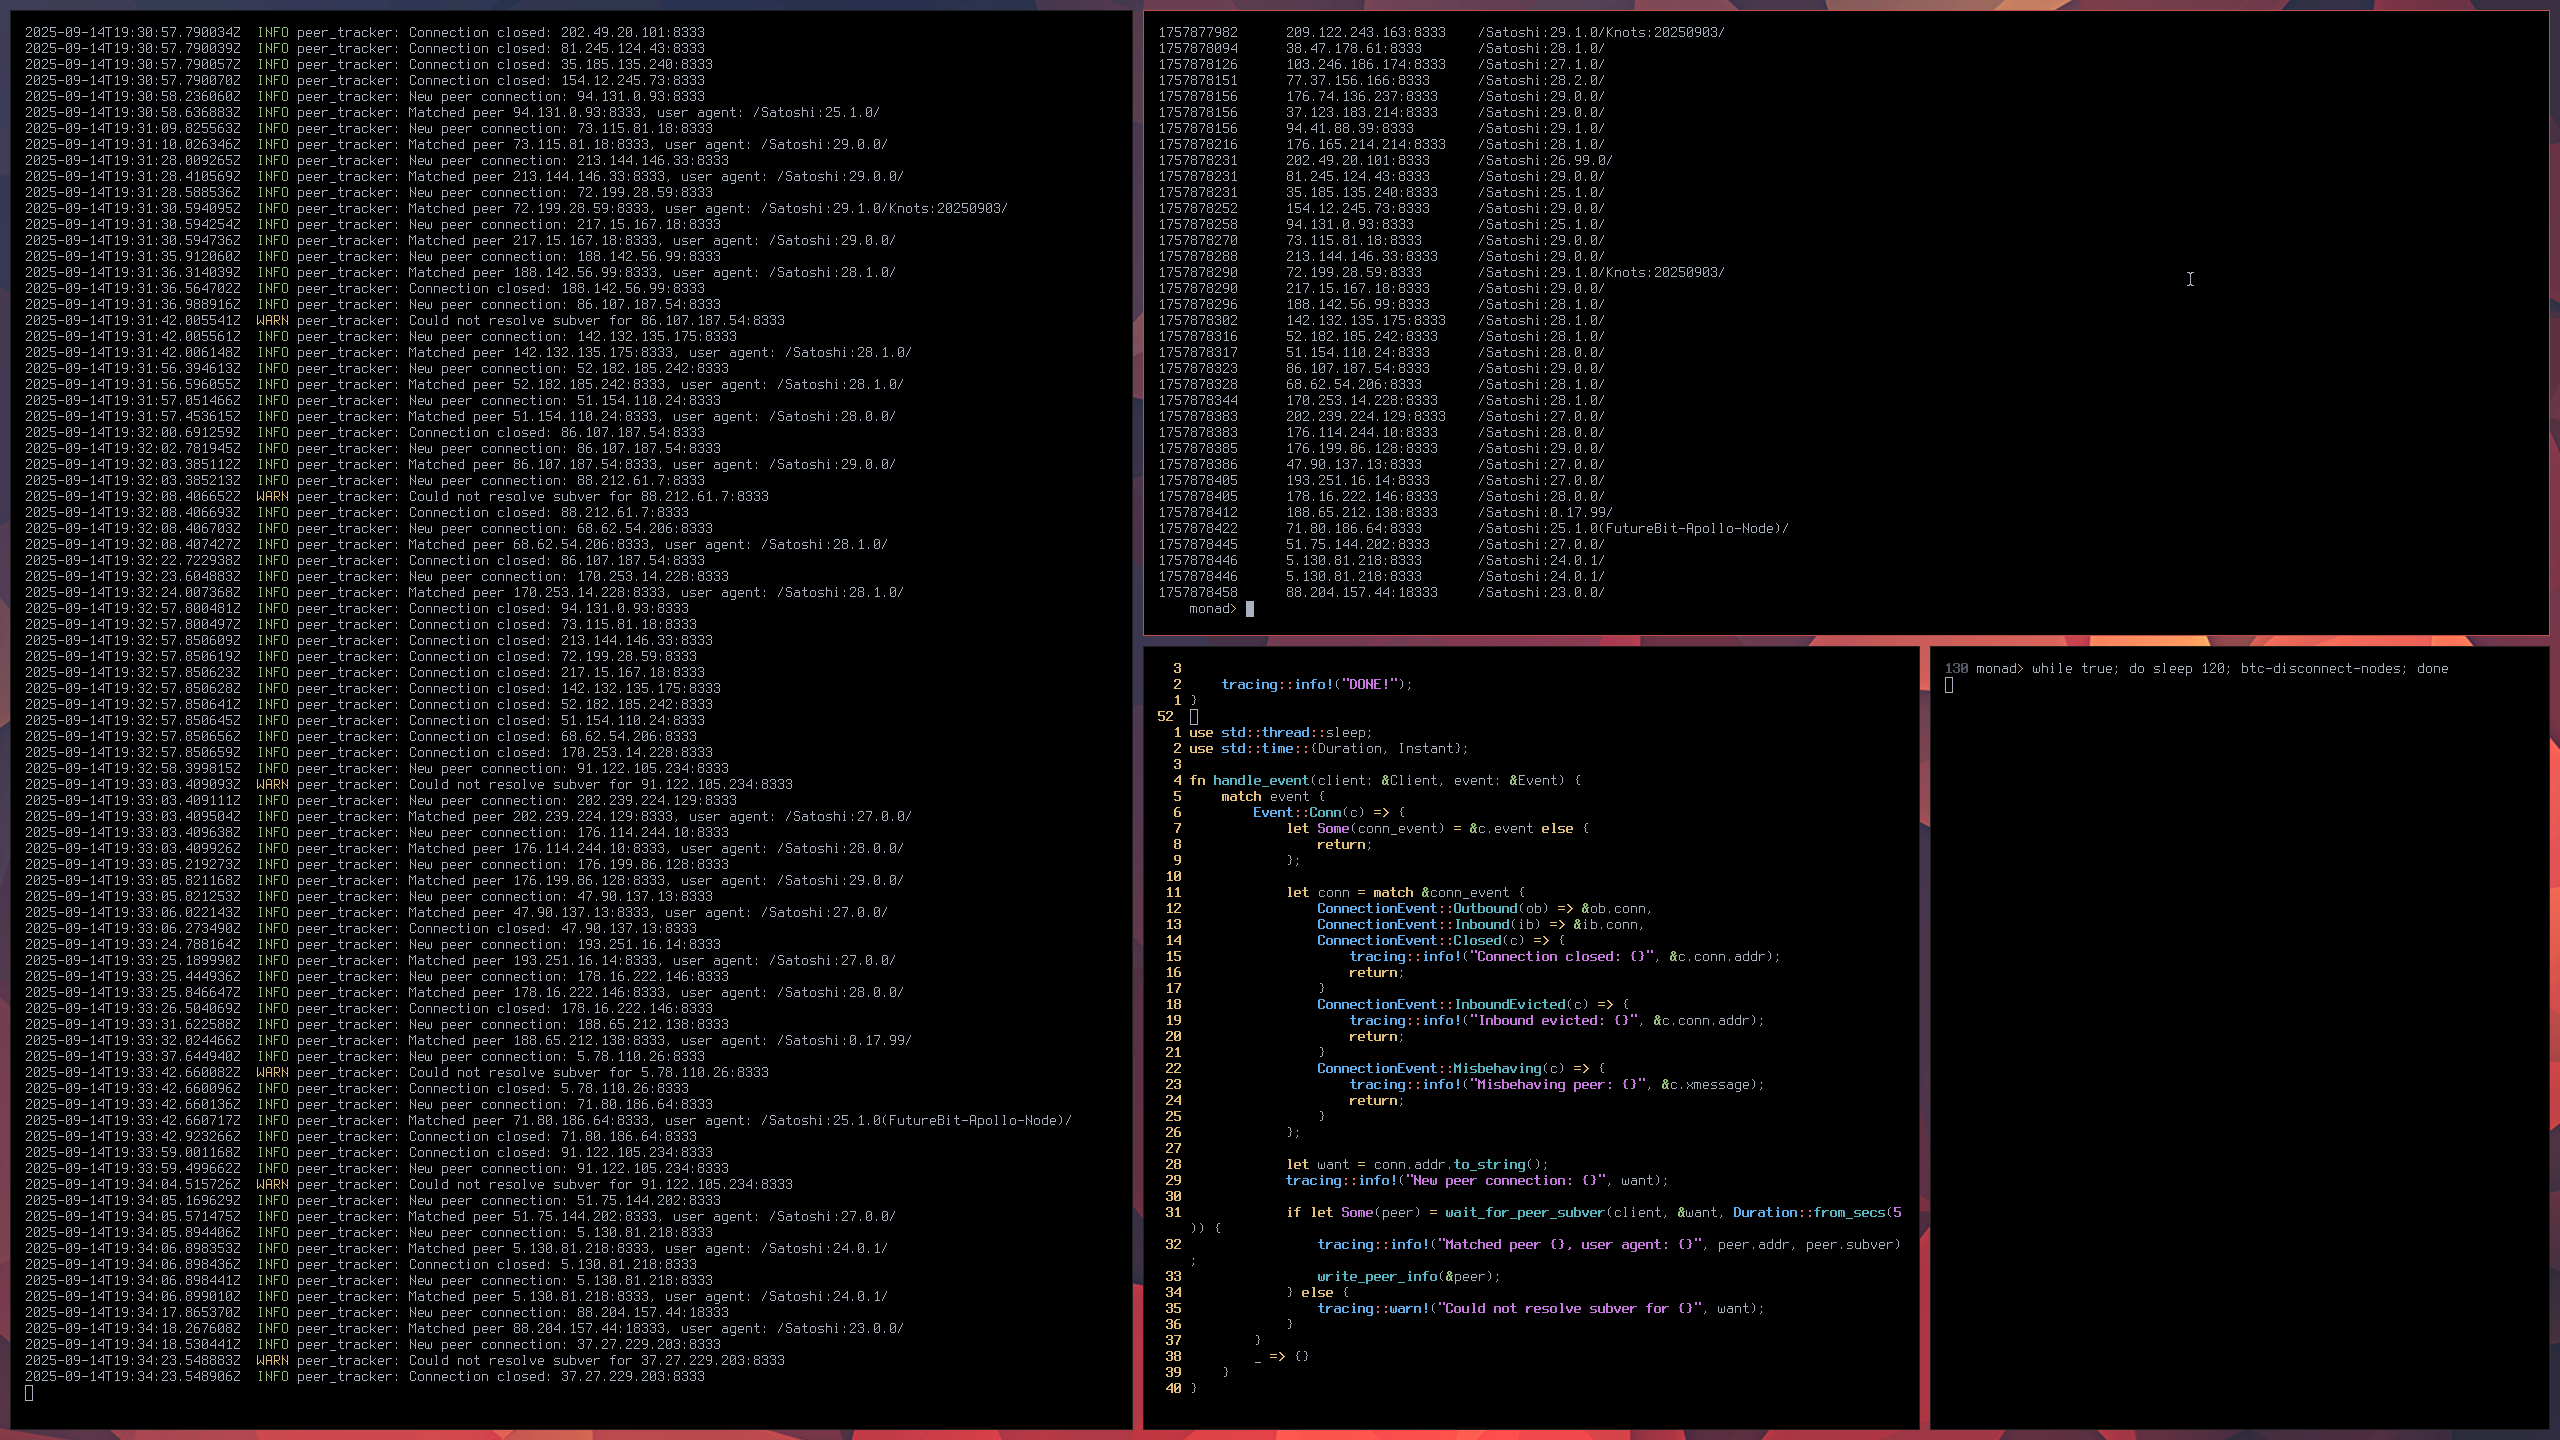Click peer table row 38.47.178.61:8333
Viewport: 2560px width, 1440px height.
[1382, 48]
